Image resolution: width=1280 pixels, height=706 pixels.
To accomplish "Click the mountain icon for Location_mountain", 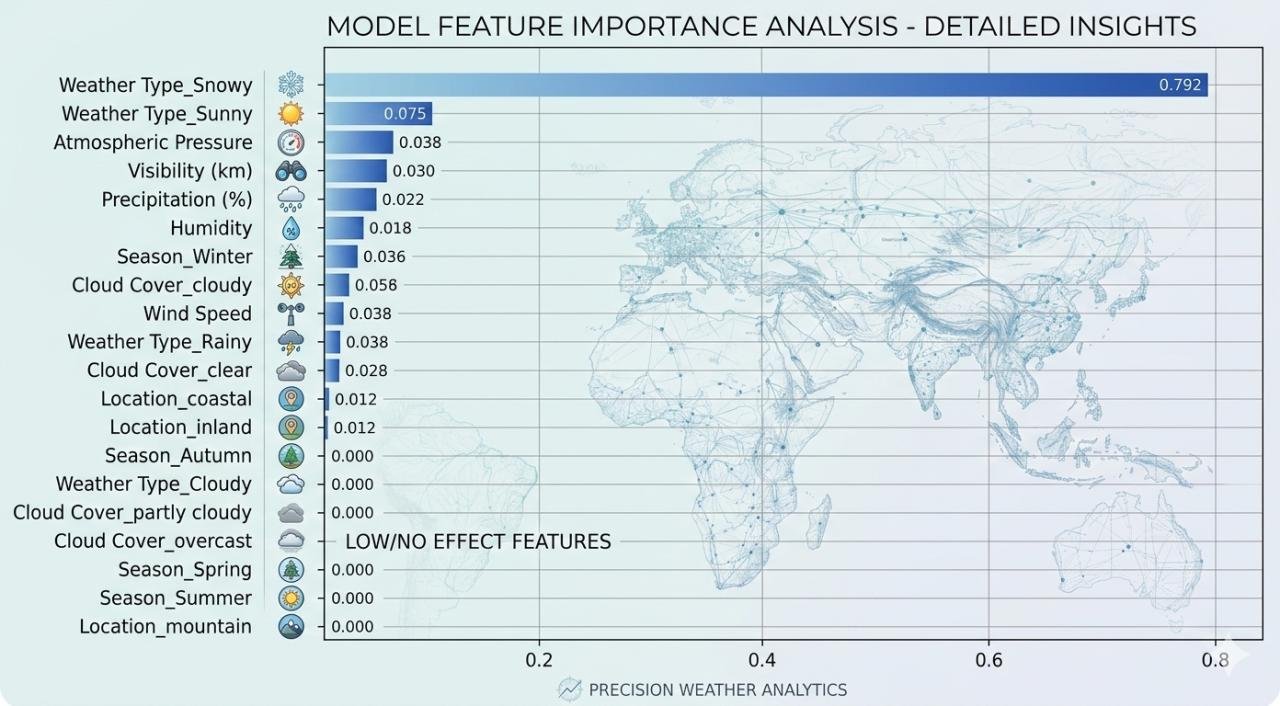I will 291,627.
